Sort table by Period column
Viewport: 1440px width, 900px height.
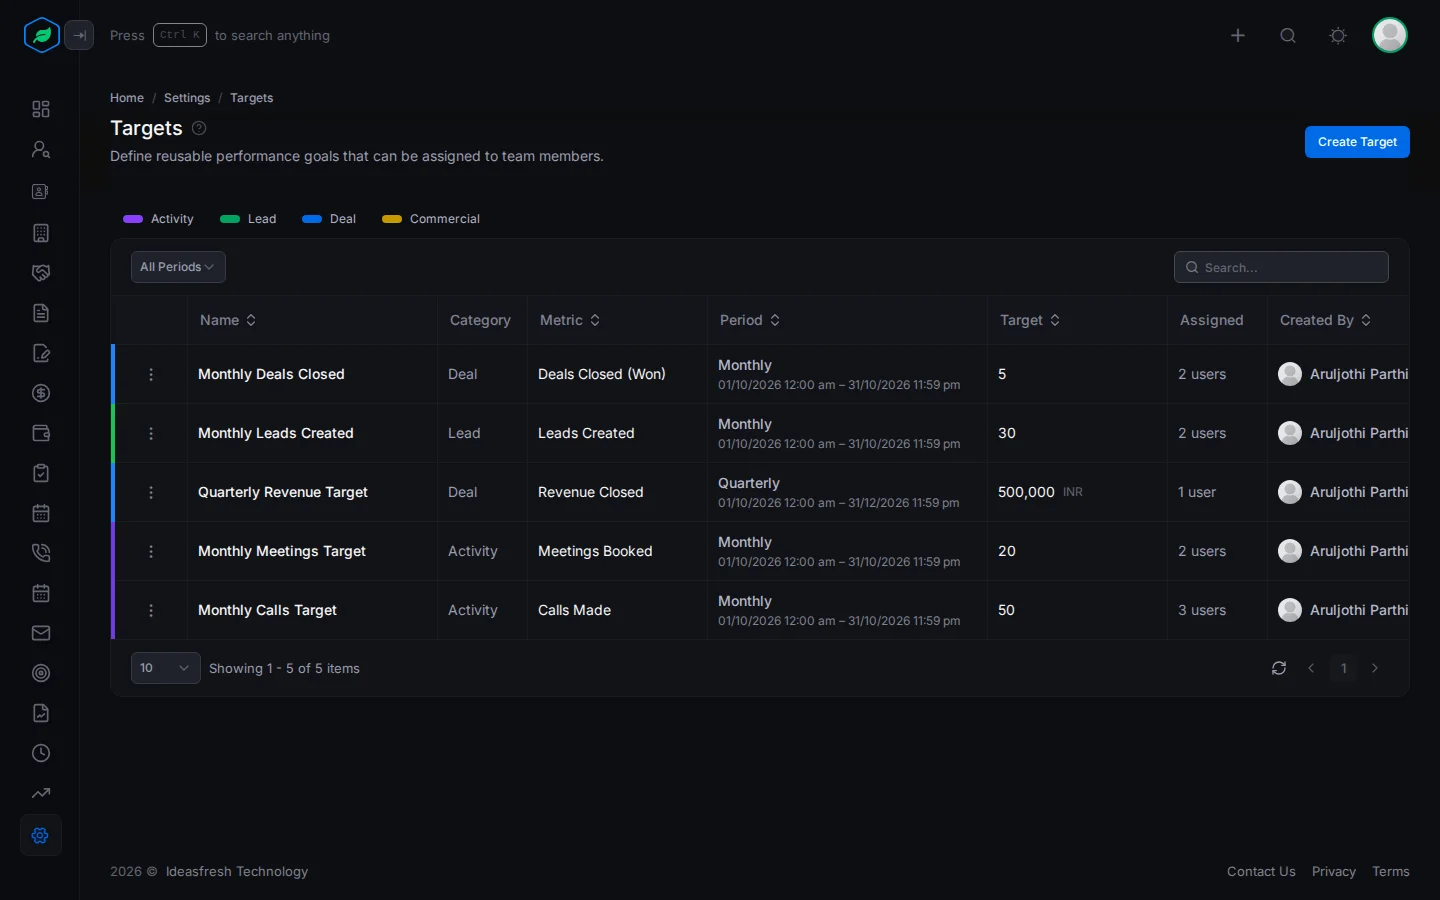coord(750,320)
